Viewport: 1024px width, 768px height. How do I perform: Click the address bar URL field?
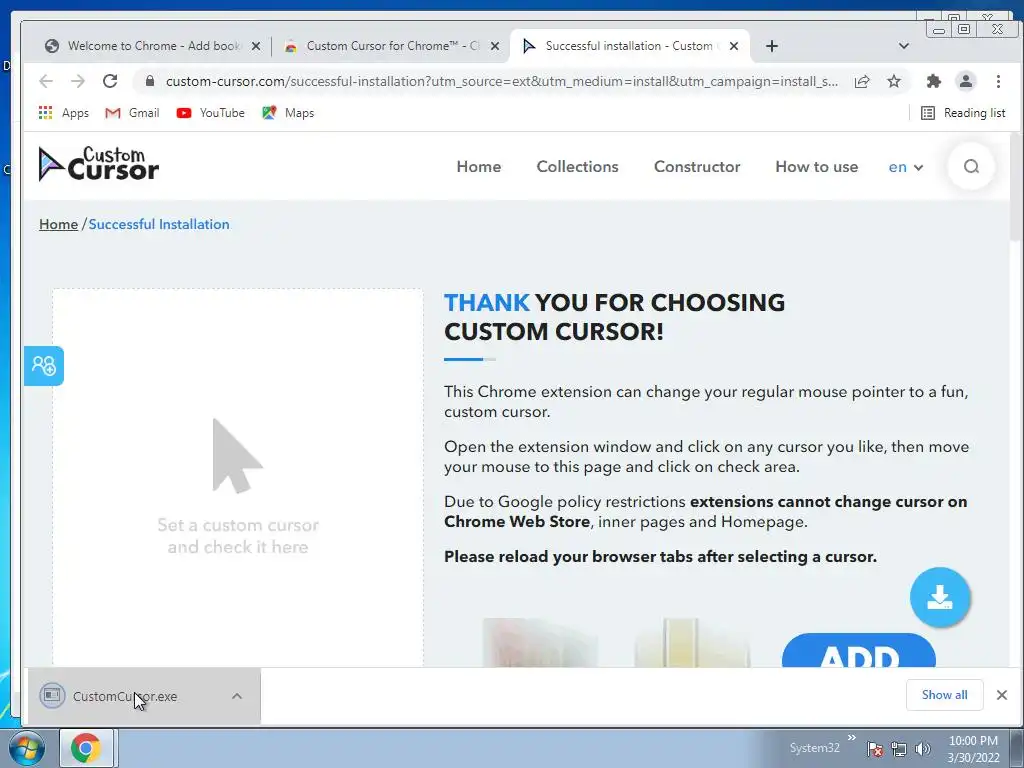coord(502,81)
